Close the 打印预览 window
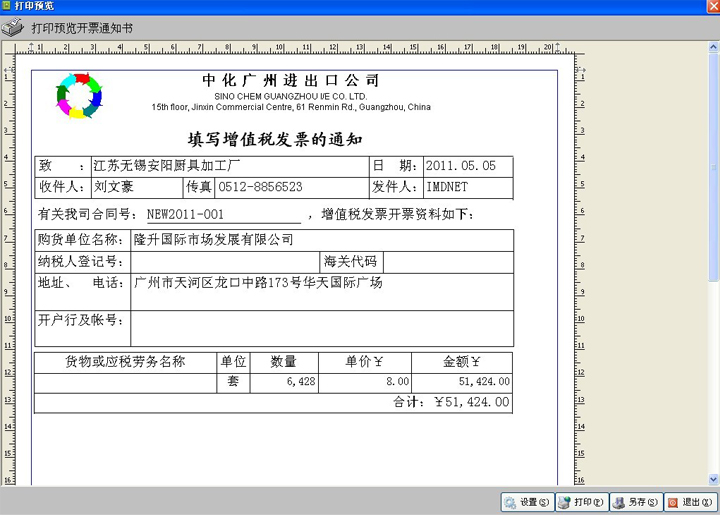The height and width of the screenshot is (529, 720). (714, 6)
